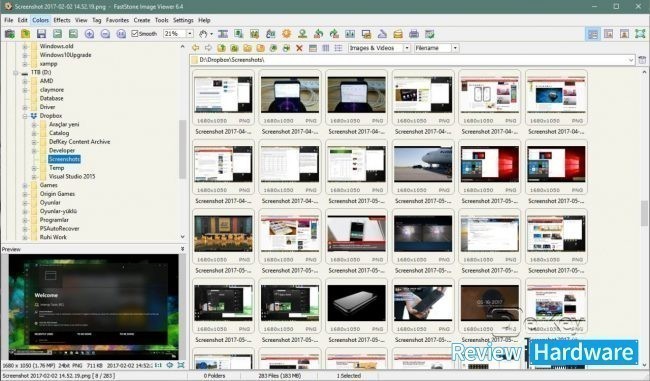This screenshot has width=650, height=381.
Task: Open the Filename sort dropdown
Action: point(455,48)
